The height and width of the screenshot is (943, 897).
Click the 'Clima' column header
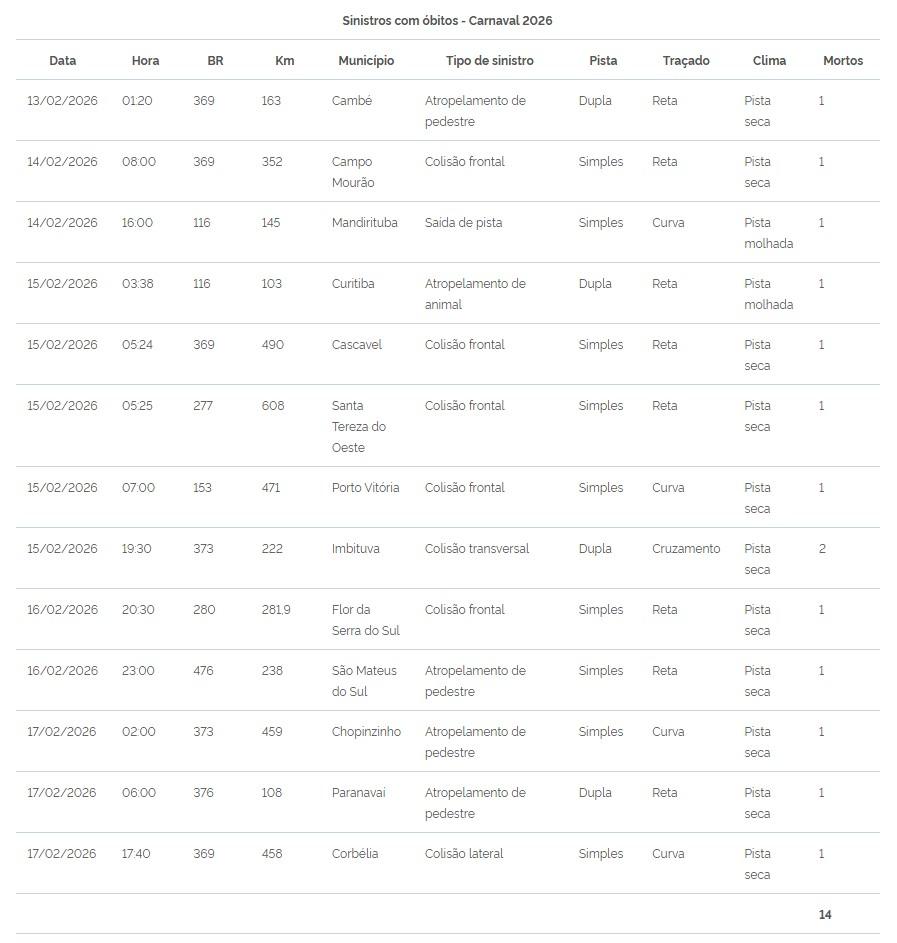coord(769,61)
